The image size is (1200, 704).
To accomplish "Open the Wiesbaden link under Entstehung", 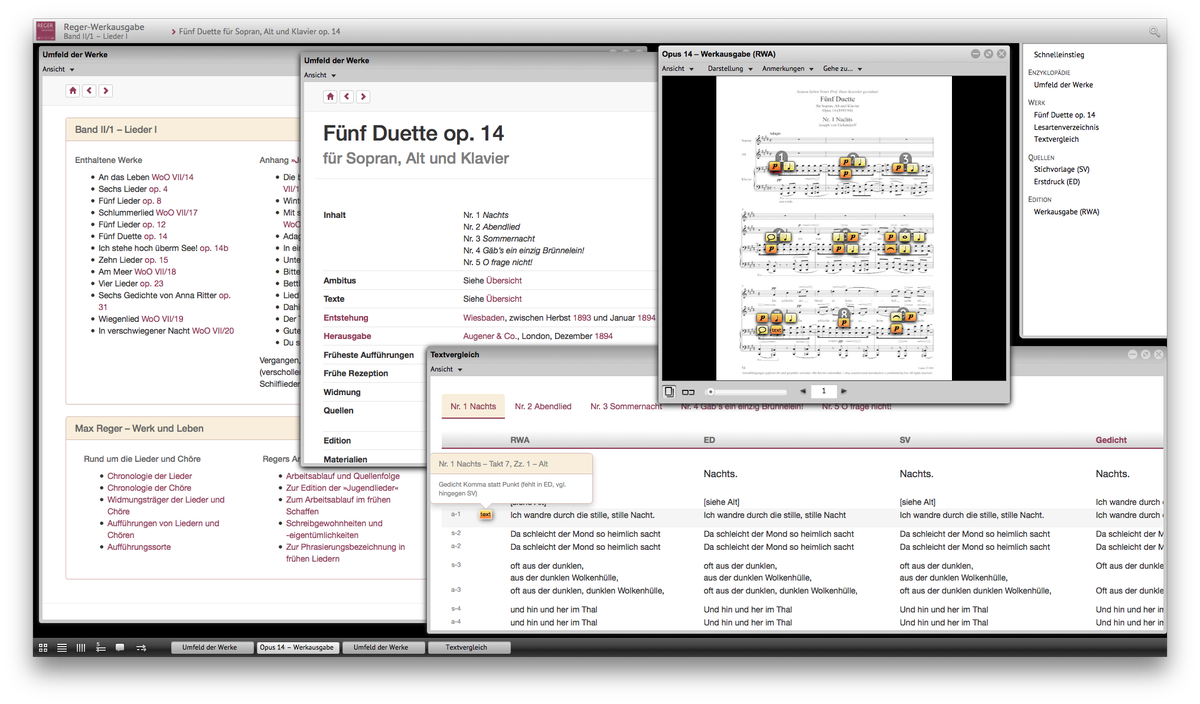I will [484, 317].
